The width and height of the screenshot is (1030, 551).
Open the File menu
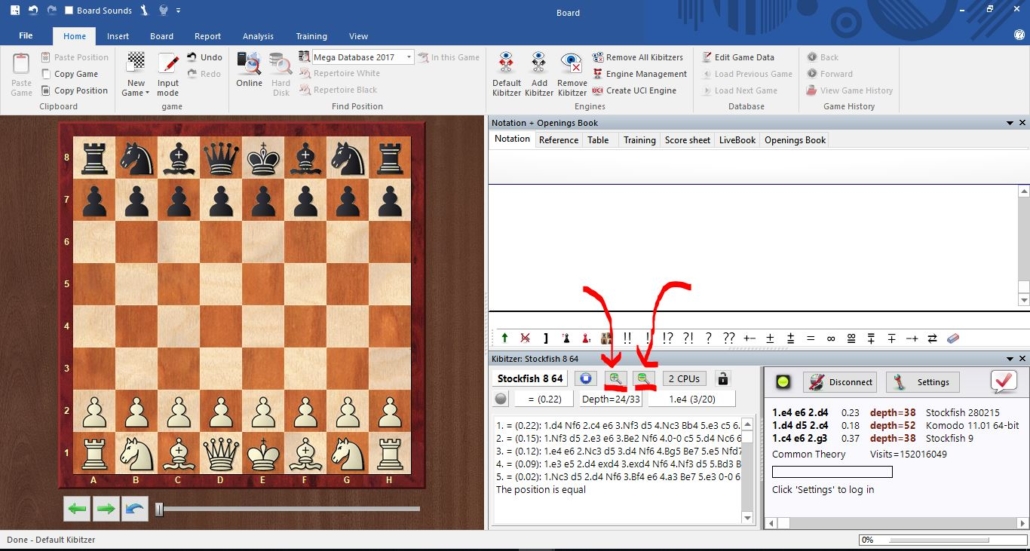(x=26, y=36)
